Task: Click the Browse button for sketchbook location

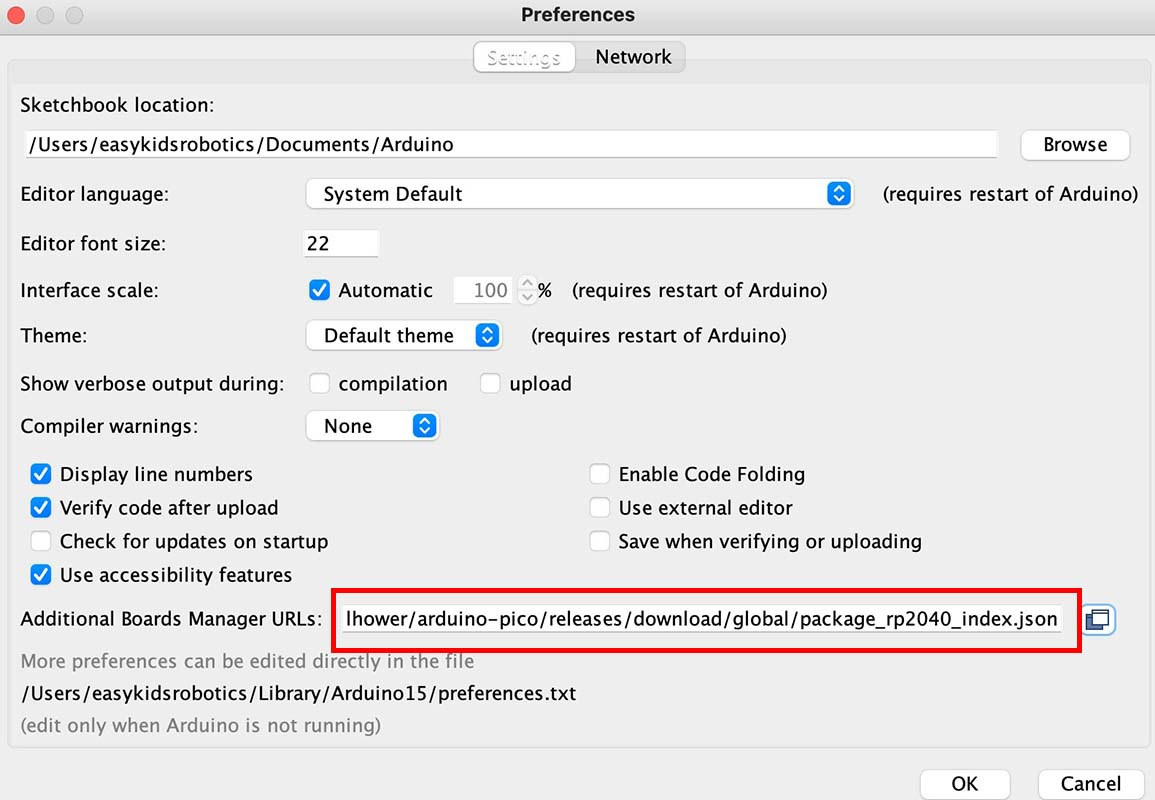Action: [1075, 144]
